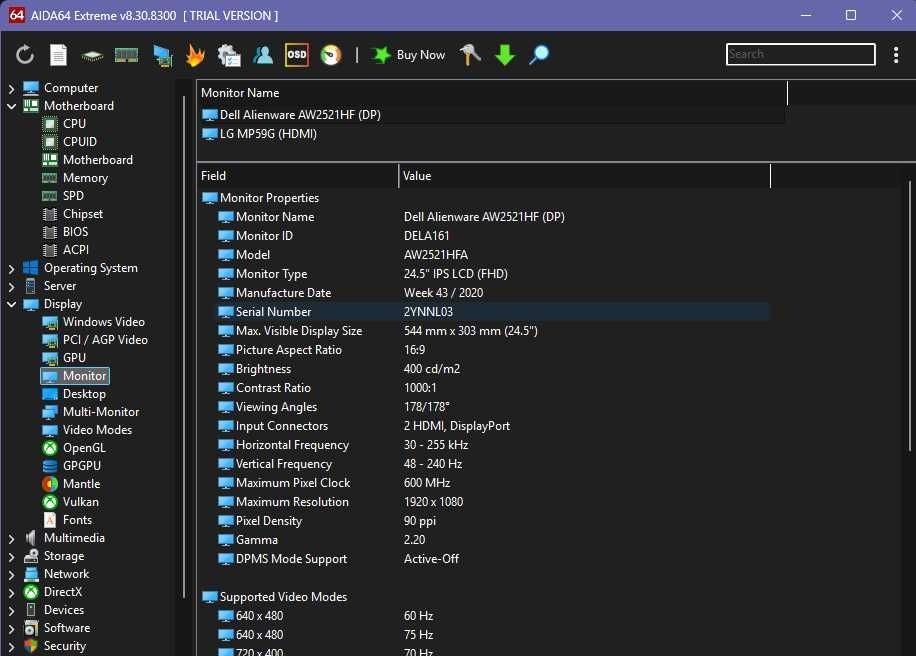Image resolution: width=916 pixels, height=656 pixels.
Task: Click the Motherboard sub-item under Motherboard
Action: [x=88, y=160]
